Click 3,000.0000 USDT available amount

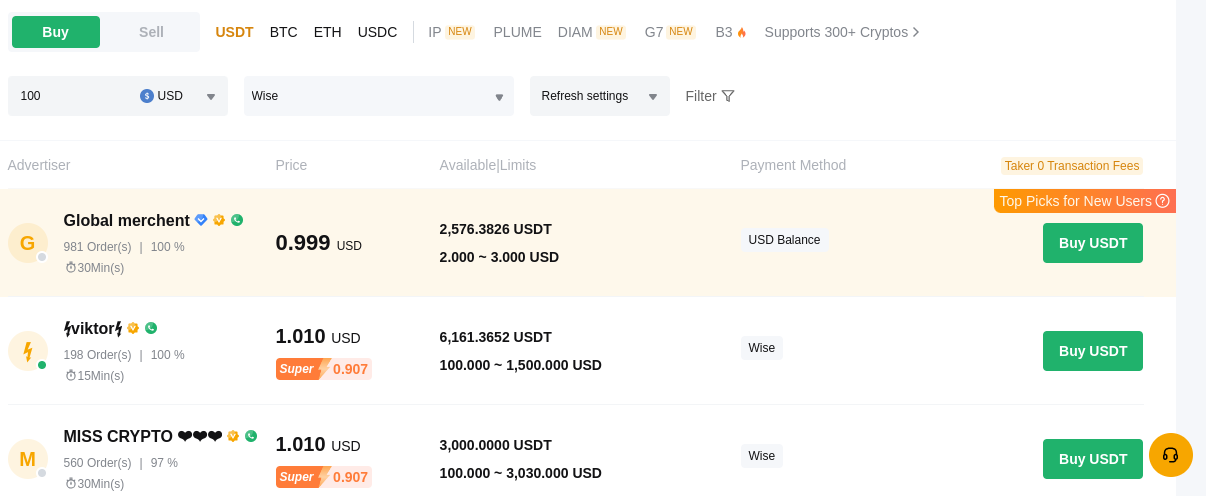(495, 445)
